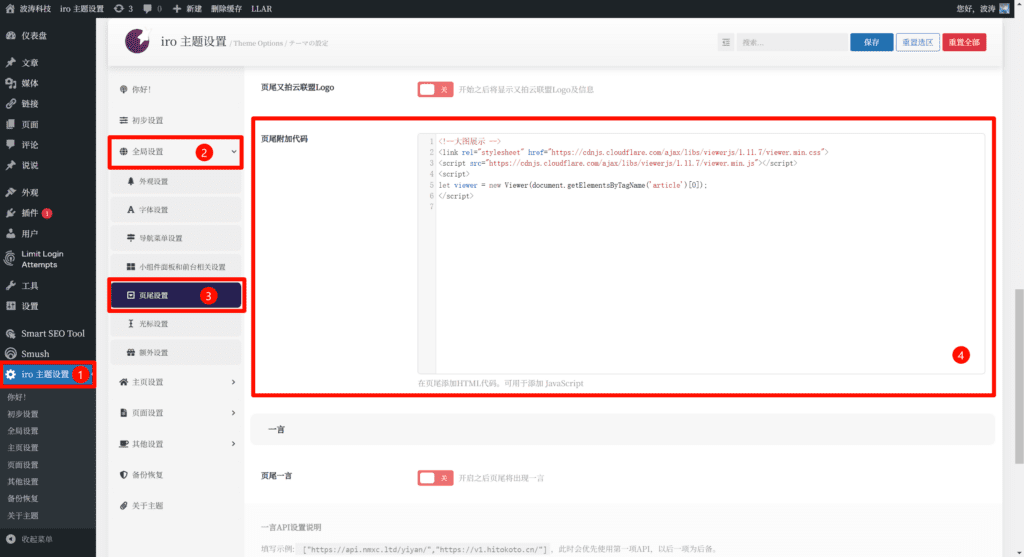Click the user avatar in top right

pyautogui.click(x=1004, y=8)
